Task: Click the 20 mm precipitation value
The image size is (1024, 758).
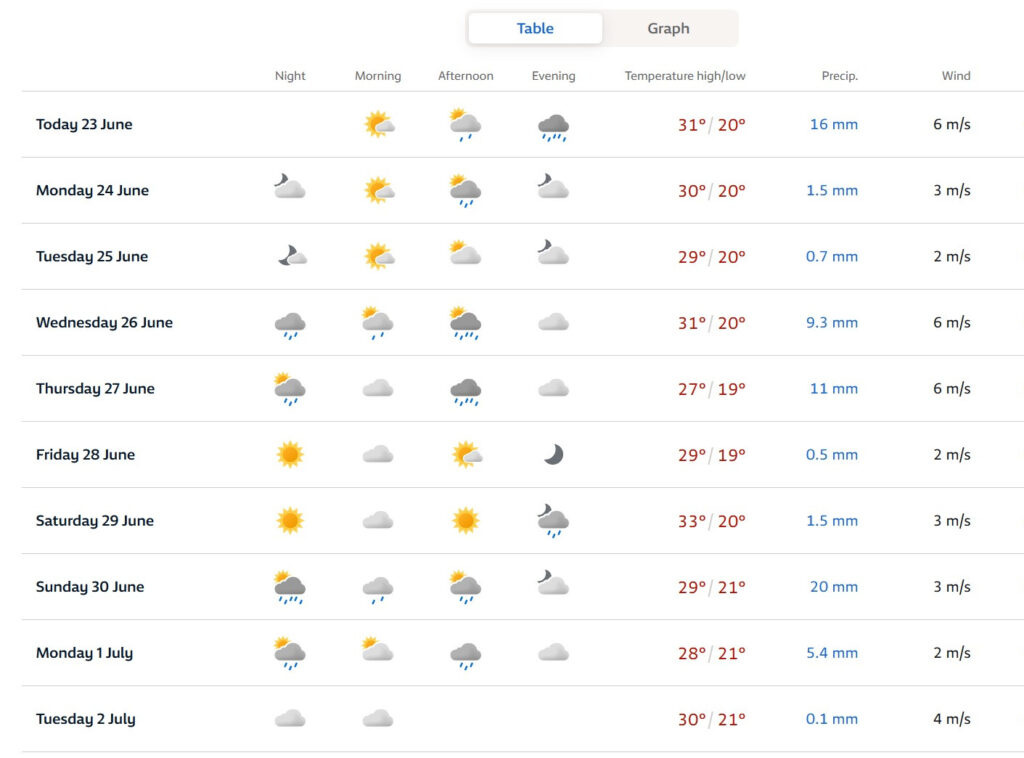Action: pyautogui.click(x=833, y=587)
